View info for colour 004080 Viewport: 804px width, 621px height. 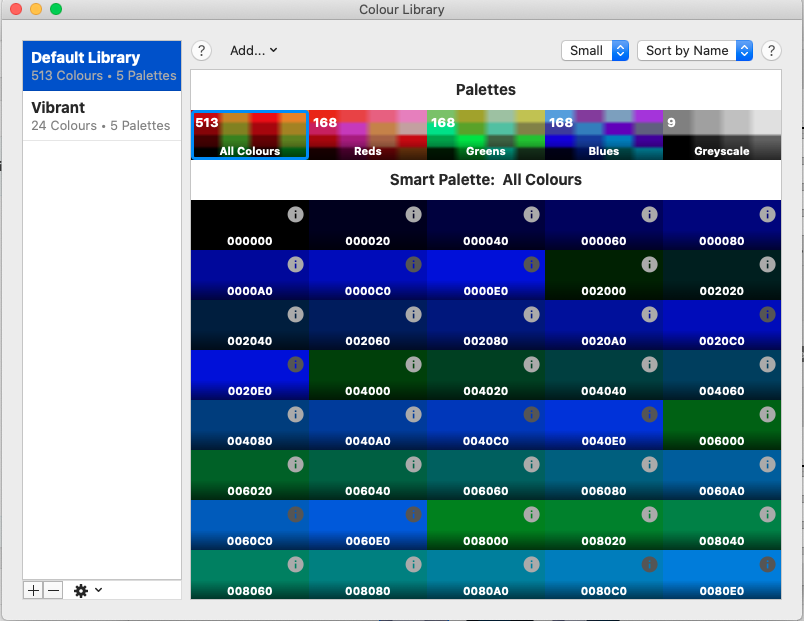coord(295,414)
